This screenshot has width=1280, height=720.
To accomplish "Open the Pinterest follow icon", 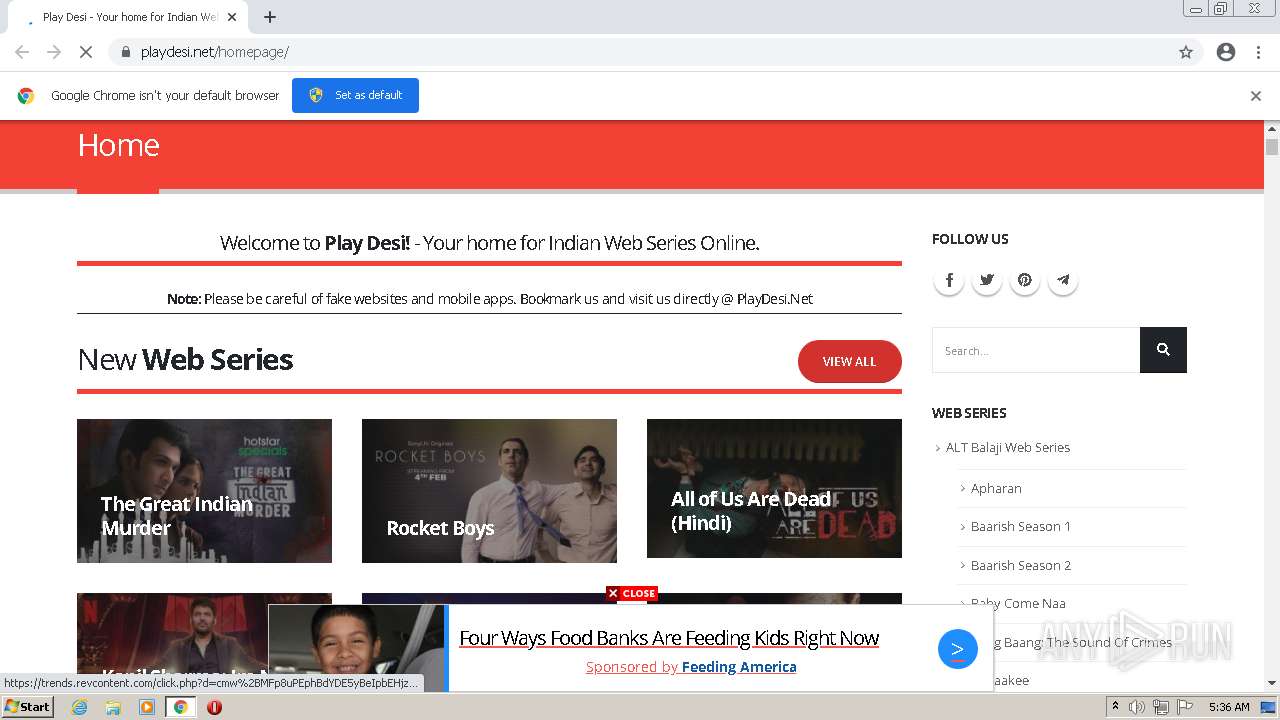I will click(x=1025, y=280).
